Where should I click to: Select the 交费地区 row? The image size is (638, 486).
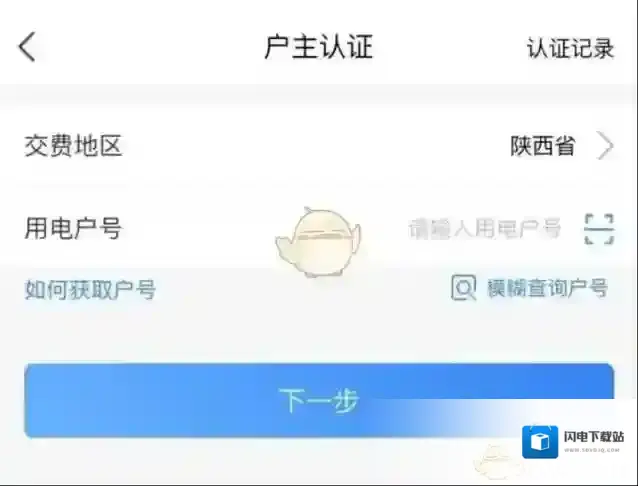(x=319, y=146)
